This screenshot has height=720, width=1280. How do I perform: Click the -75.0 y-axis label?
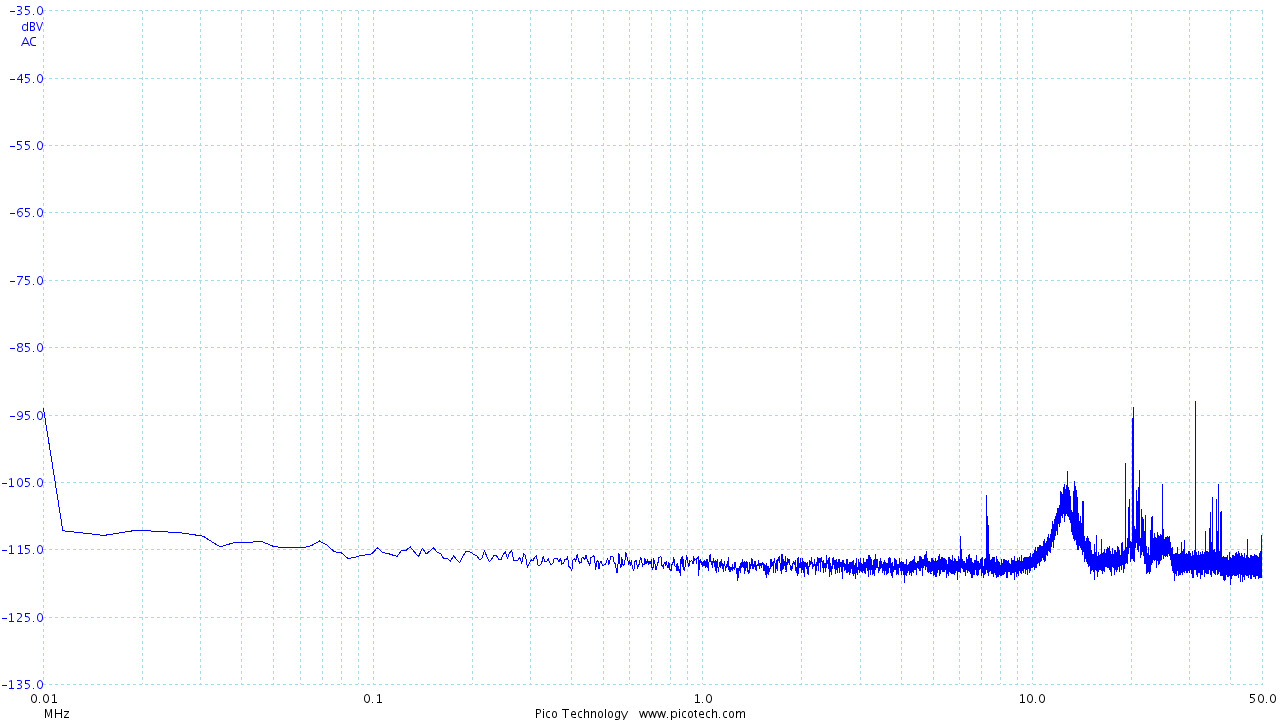28,280
